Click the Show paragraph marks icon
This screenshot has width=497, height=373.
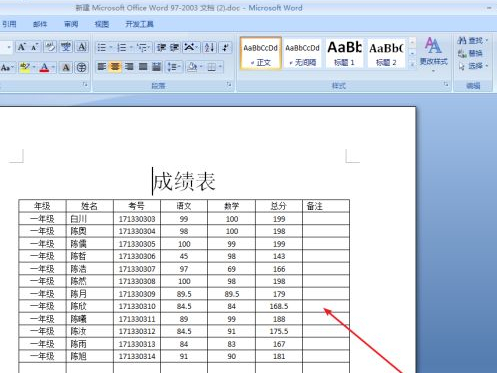[226, 47]
